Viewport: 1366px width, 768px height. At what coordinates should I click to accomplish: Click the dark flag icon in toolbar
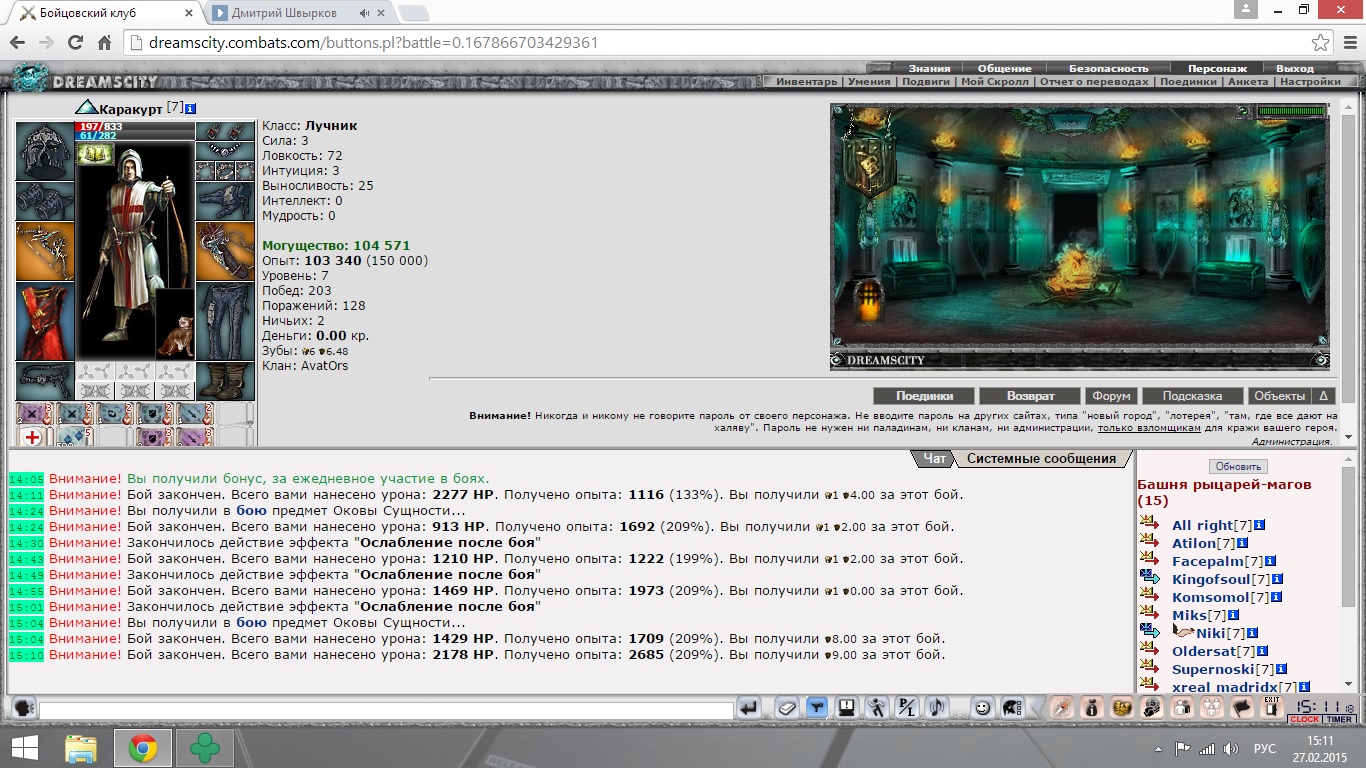[x=1241, y=708]
